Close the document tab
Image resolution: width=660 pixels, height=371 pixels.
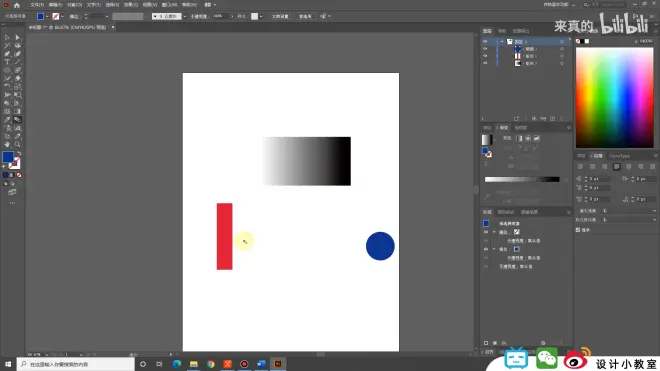point(113,27)
